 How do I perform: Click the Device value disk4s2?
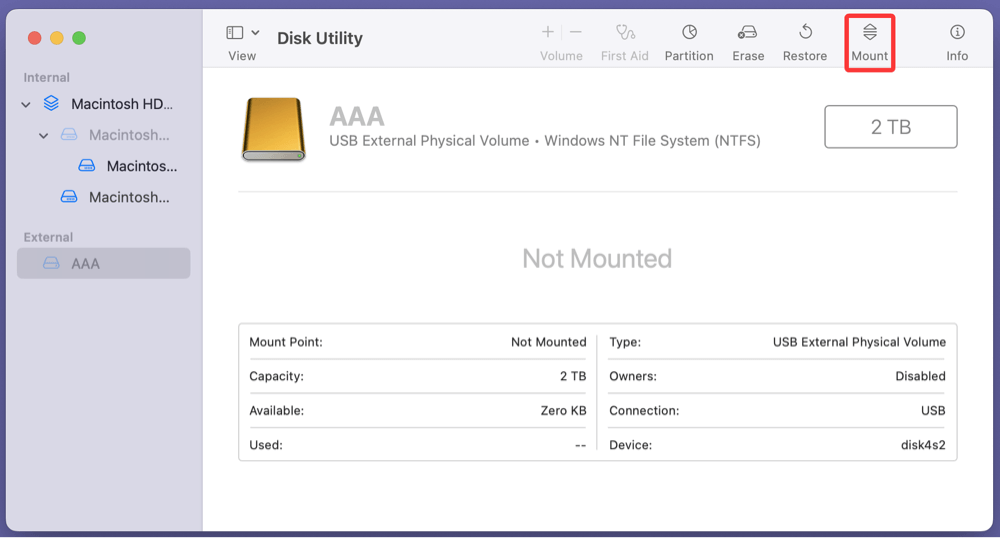point(923,445)
